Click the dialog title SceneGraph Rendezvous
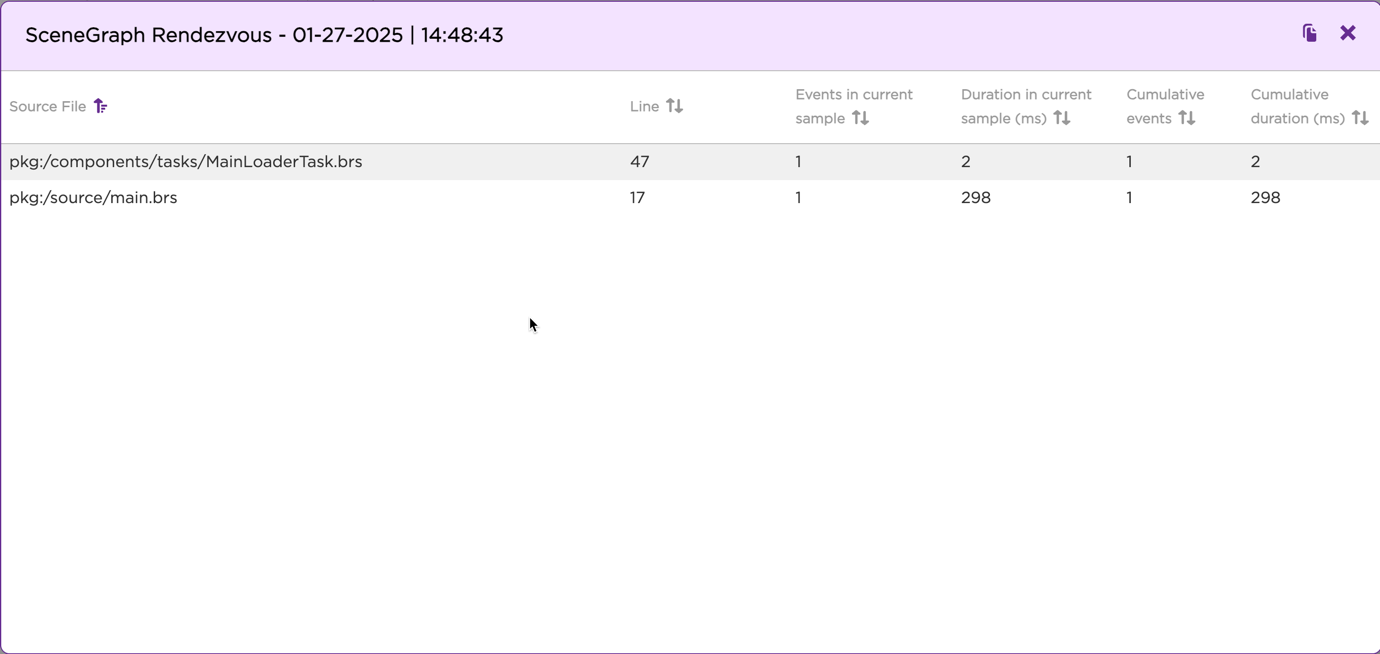This screenshot has height=654, width=1380. [x=264, y=35]
